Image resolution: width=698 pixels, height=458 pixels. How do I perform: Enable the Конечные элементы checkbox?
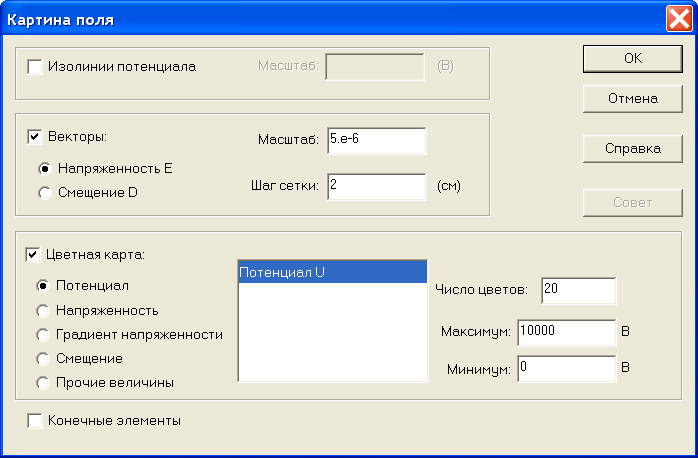pyautogui.click(x=35, y=421)
